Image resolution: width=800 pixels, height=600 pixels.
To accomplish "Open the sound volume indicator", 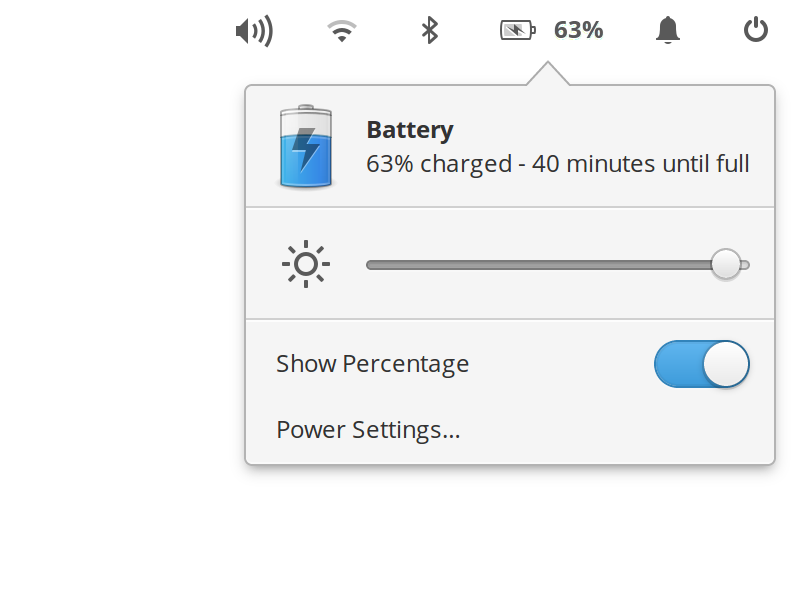I will 254,31.
